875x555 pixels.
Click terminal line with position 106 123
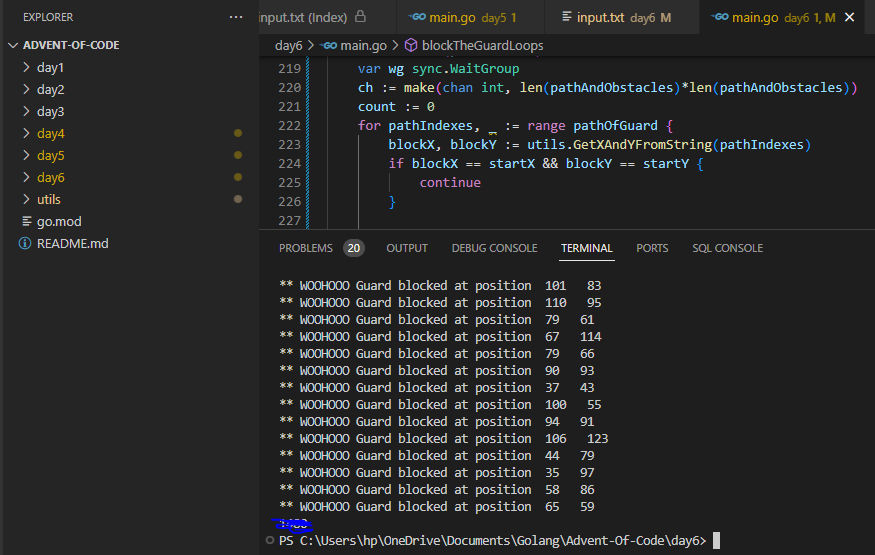[x=443, y=439]
